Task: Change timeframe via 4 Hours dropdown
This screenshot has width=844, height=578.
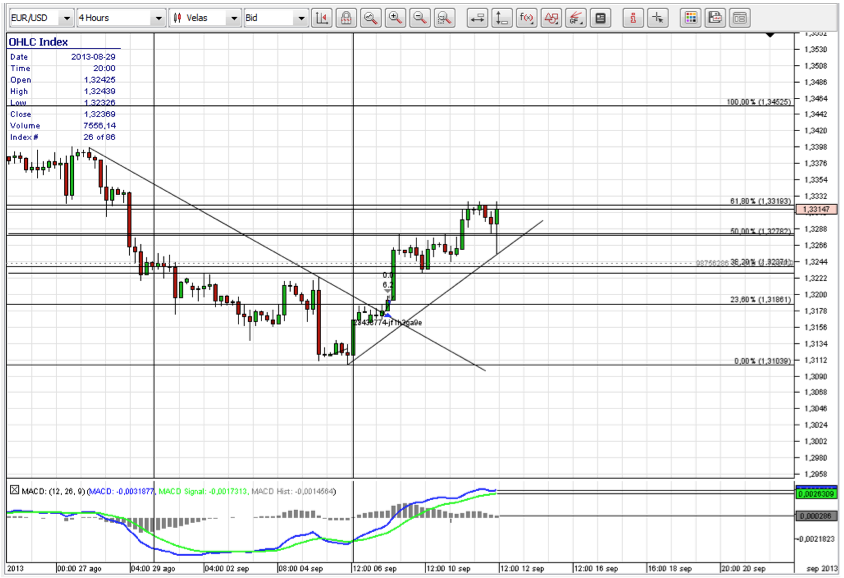Action: click(x=157, y=16)
